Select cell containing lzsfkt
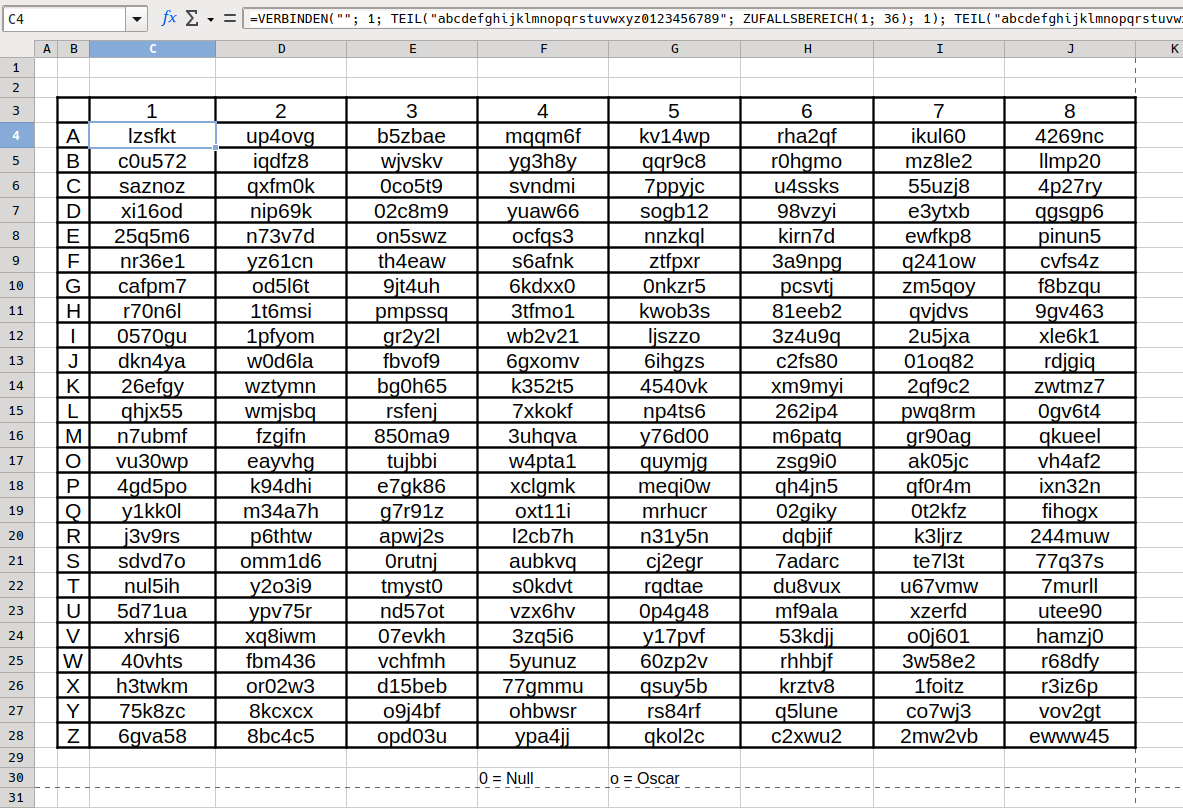Viewport: 1183px width, 808px height. click(x=152, y=136)
